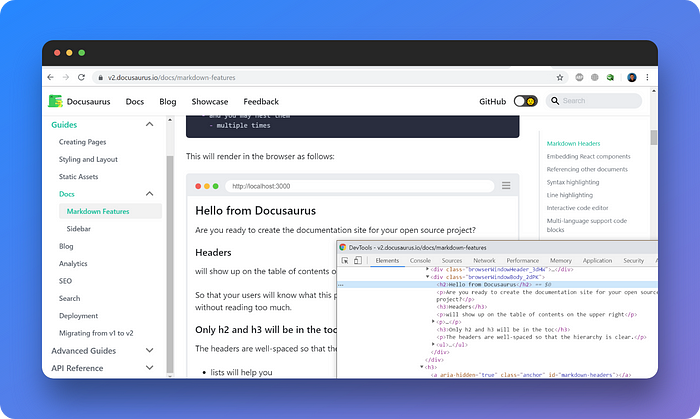Toggle the dark mode switch

click(x=525, y=101)
